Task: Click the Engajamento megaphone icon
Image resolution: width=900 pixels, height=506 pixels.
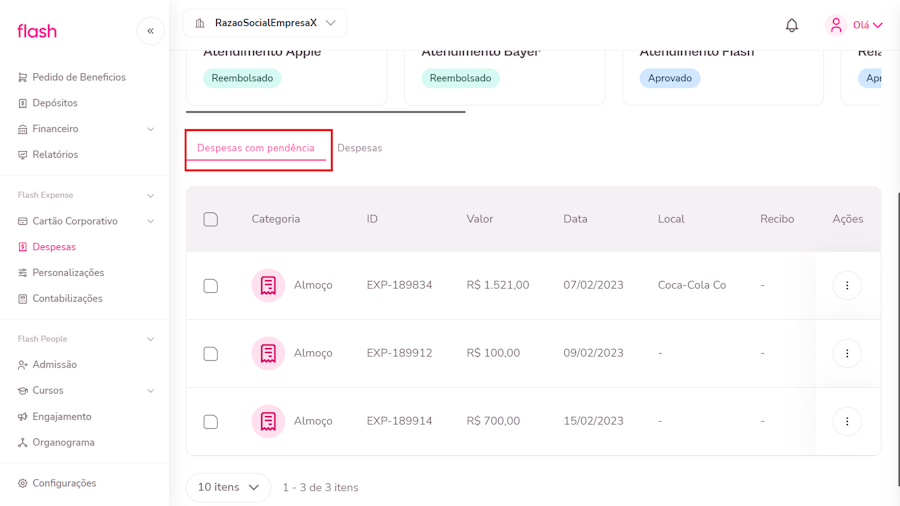Action: pyautogui.click(x=22, y=417)
